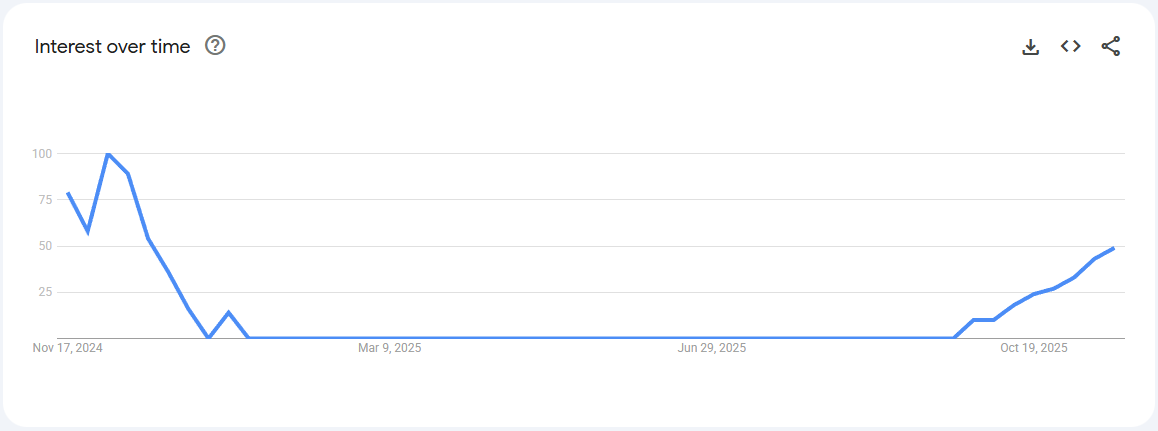Screen dimensions: 1158x431
Task: Open the embed code dialog
Action: pos(1071,46)
